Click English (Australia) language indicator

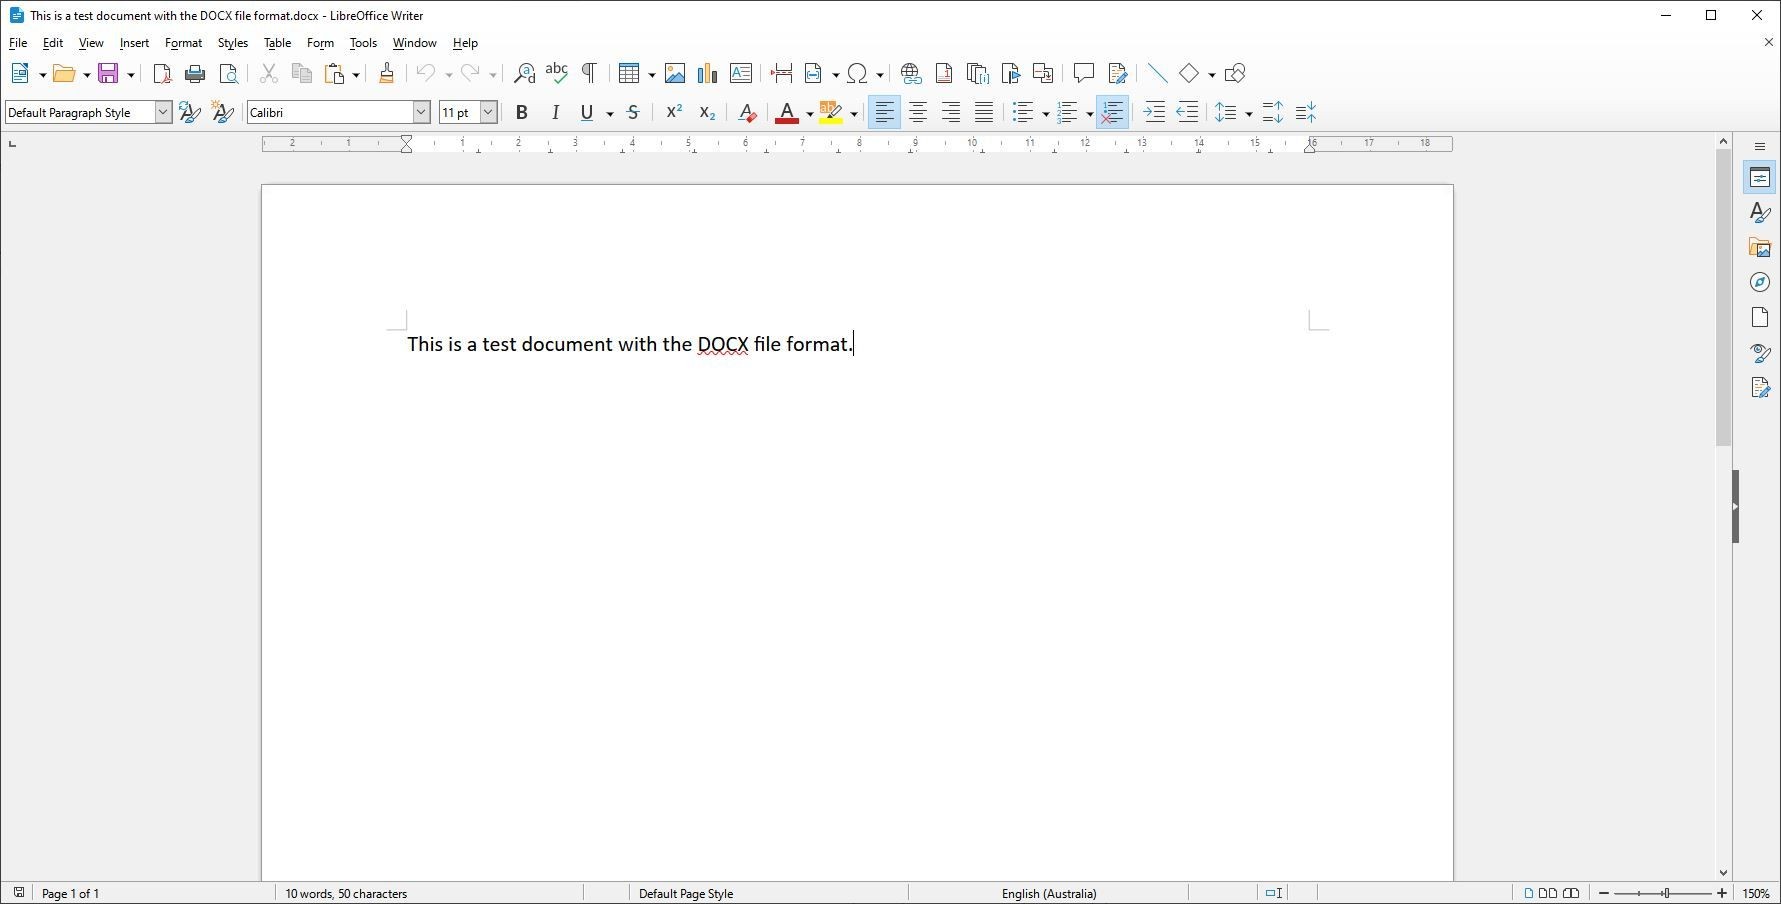(x=1049, y=893)
